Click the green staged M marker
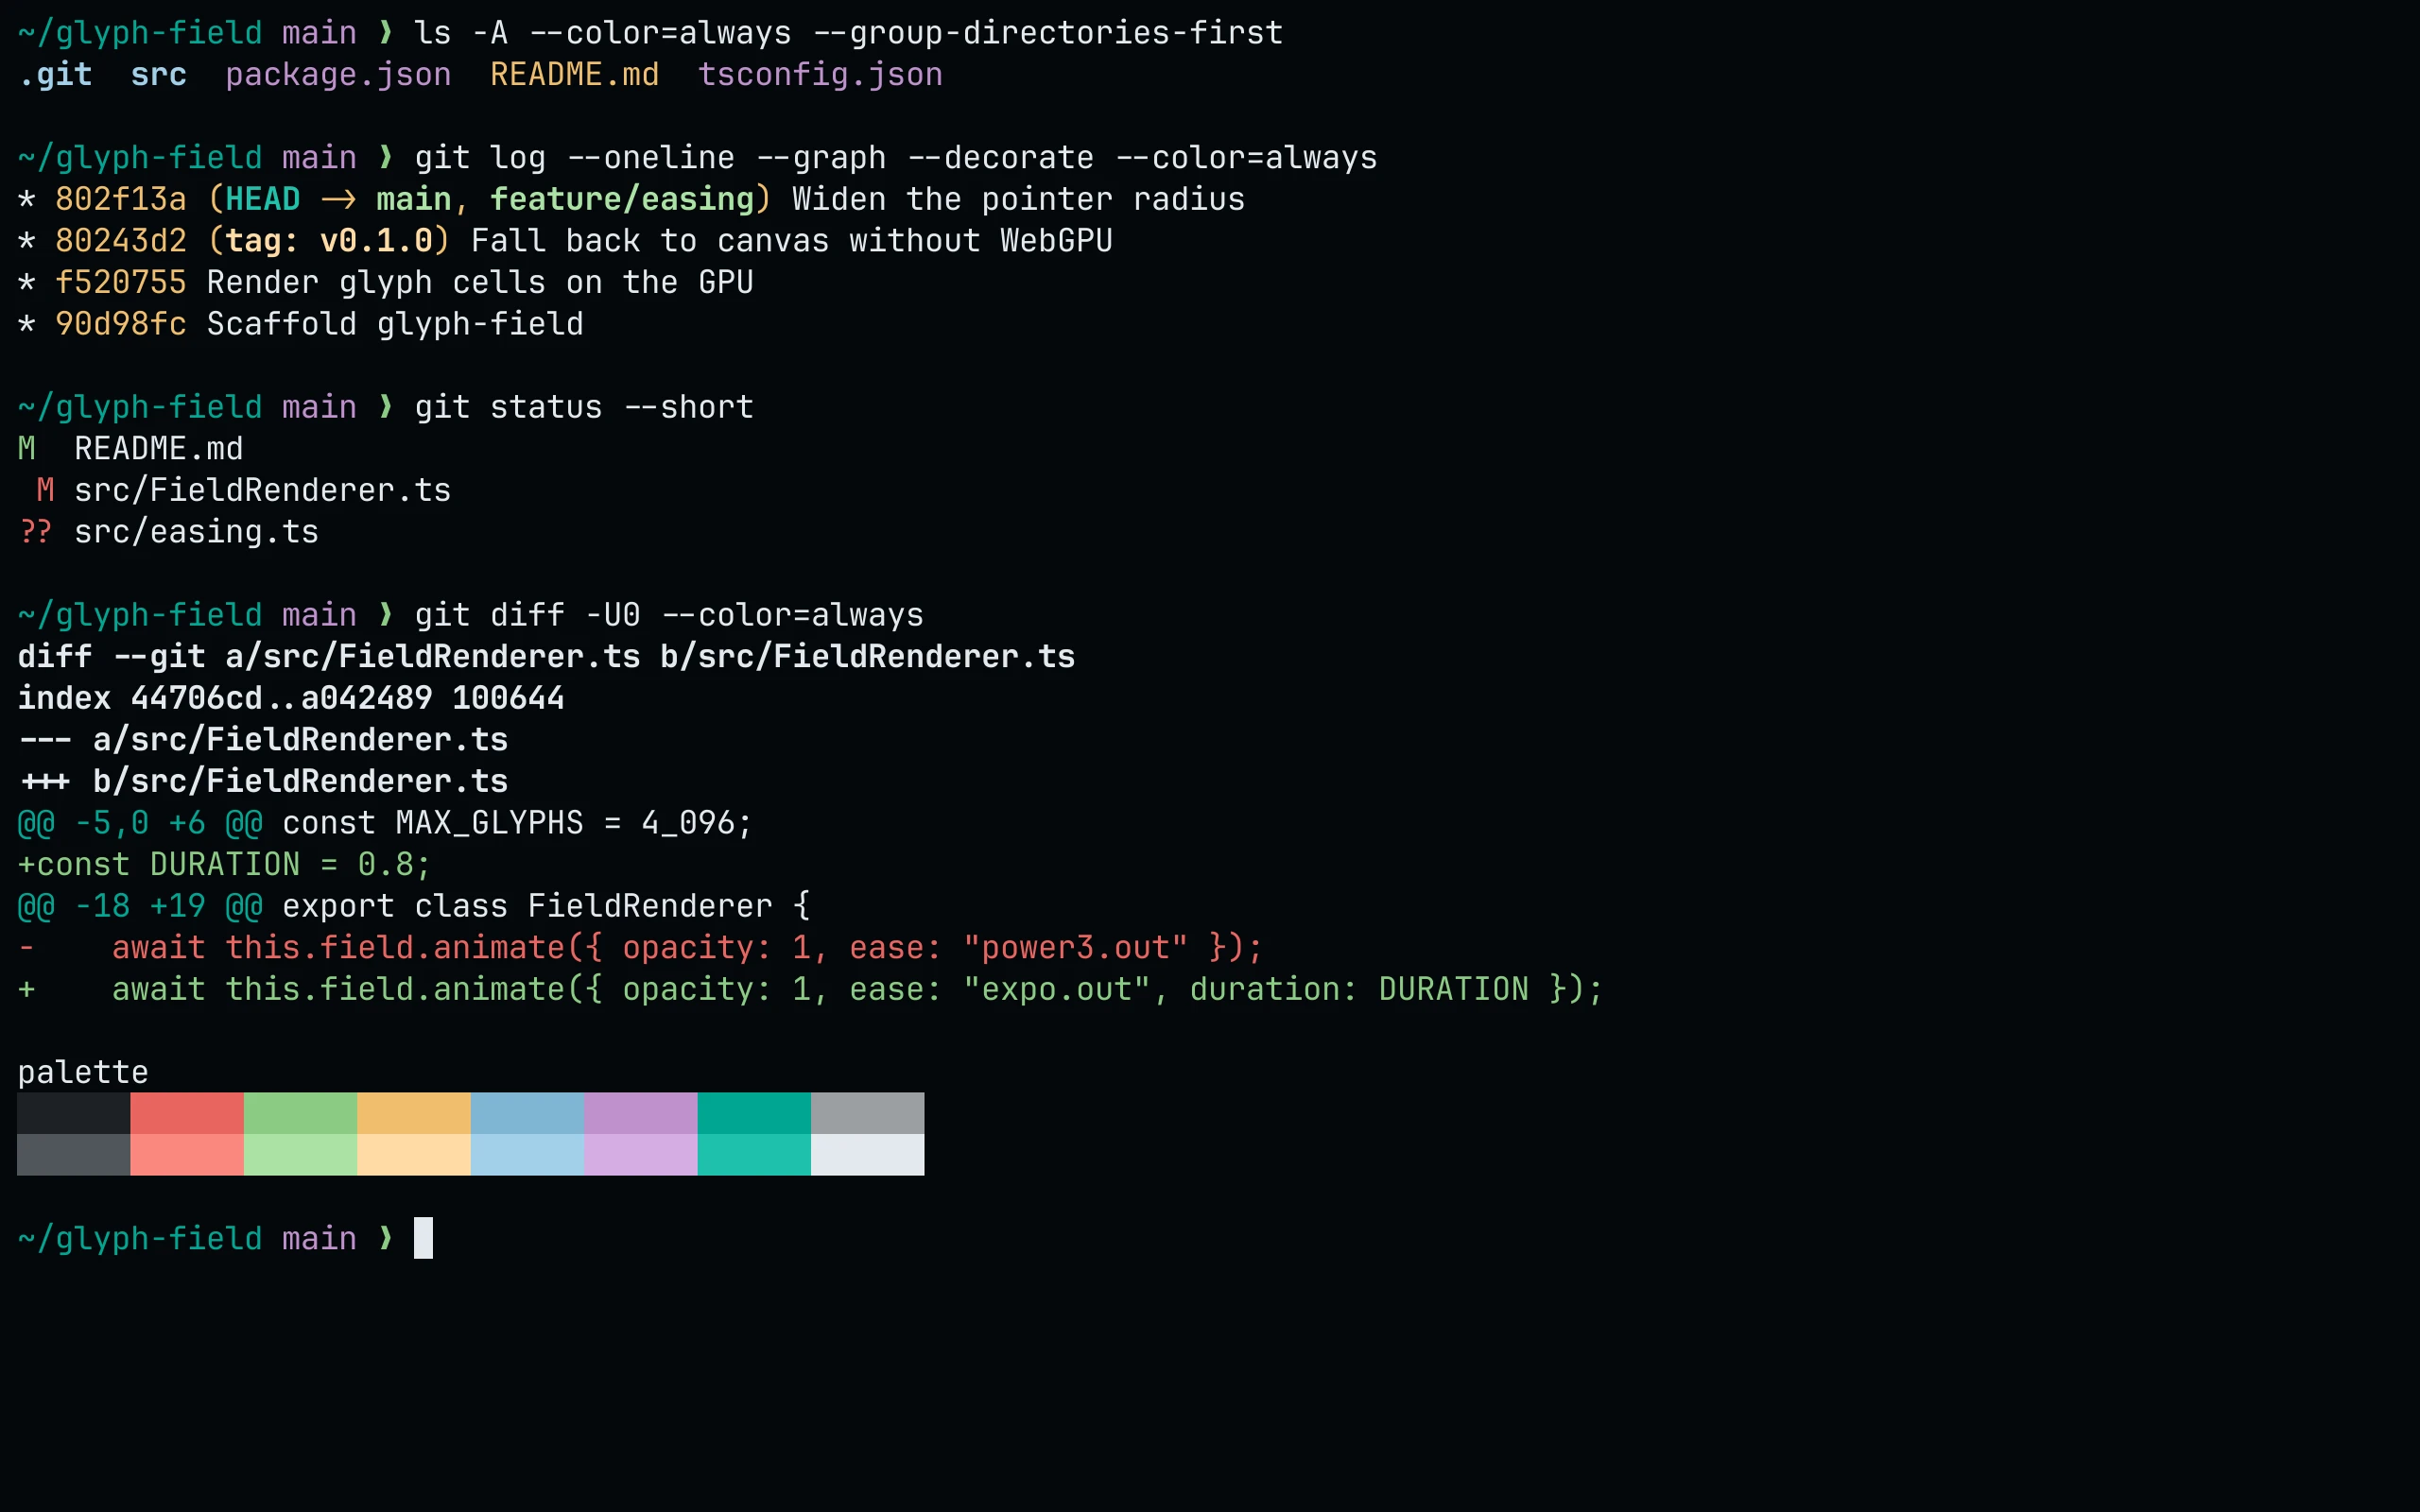This screenshot has height=1512, width=2420. pyautogui.click(x=27, y=449)
